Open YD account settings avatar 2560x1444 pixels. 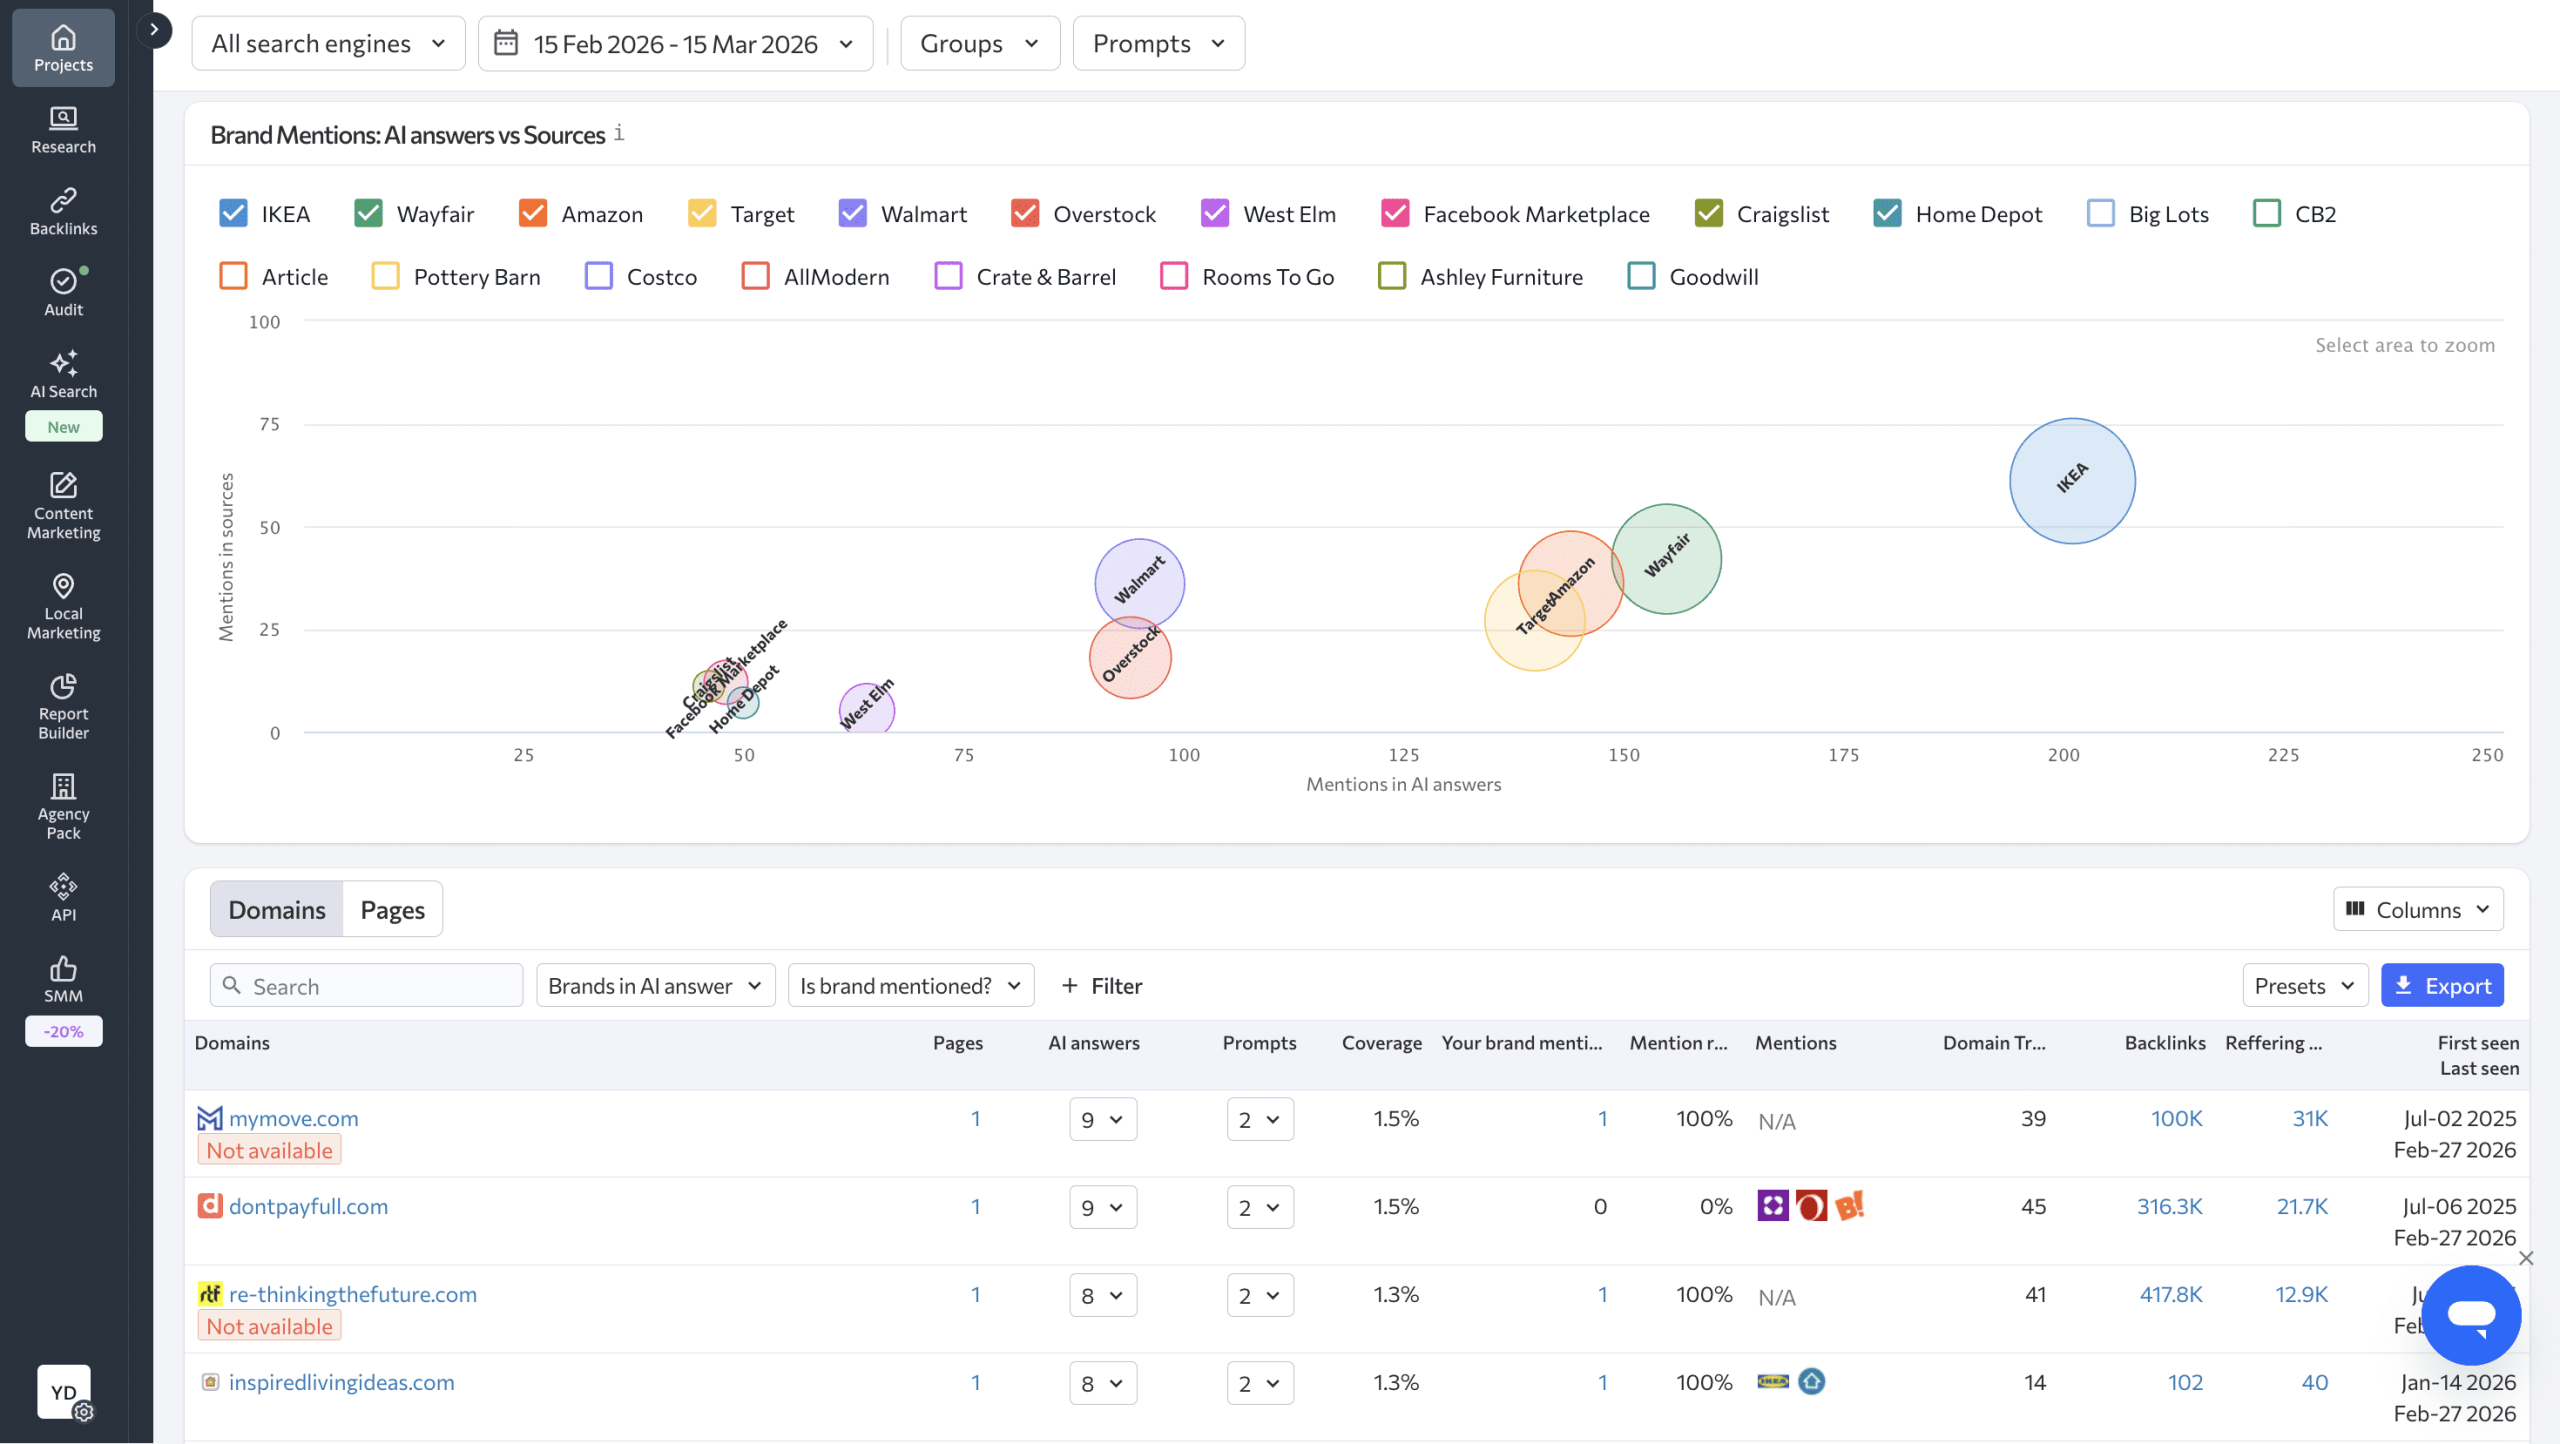click(64, 1392)
